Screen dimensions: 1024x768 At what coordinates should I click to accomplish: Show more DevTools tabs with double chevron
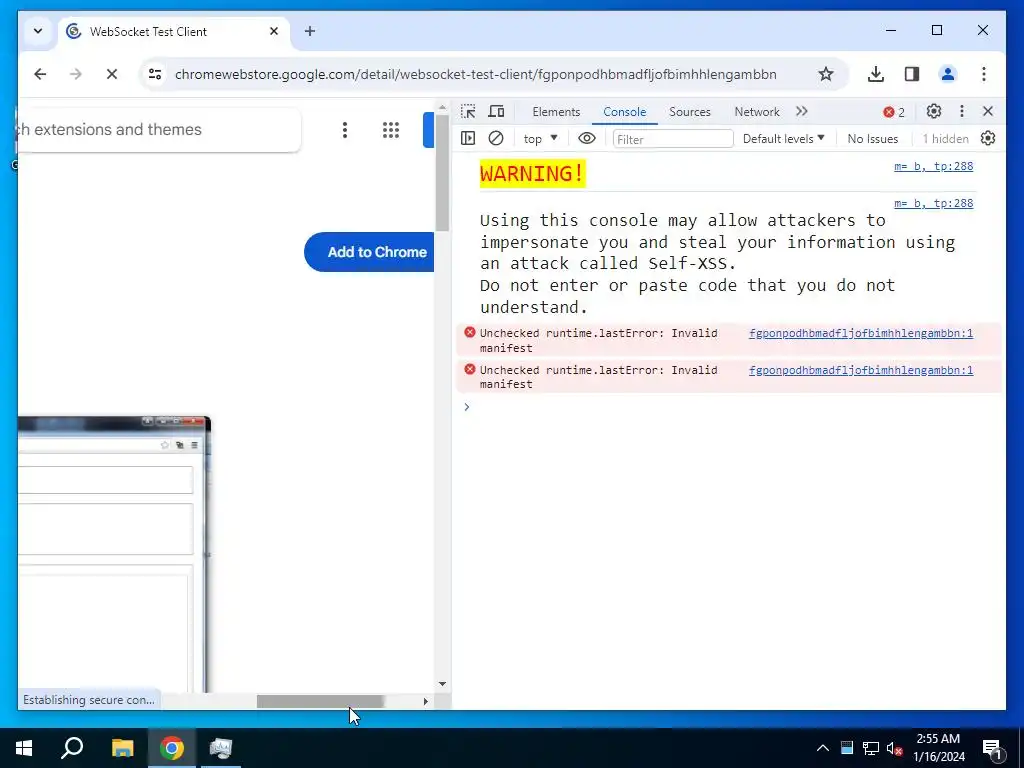coord(802,112)
